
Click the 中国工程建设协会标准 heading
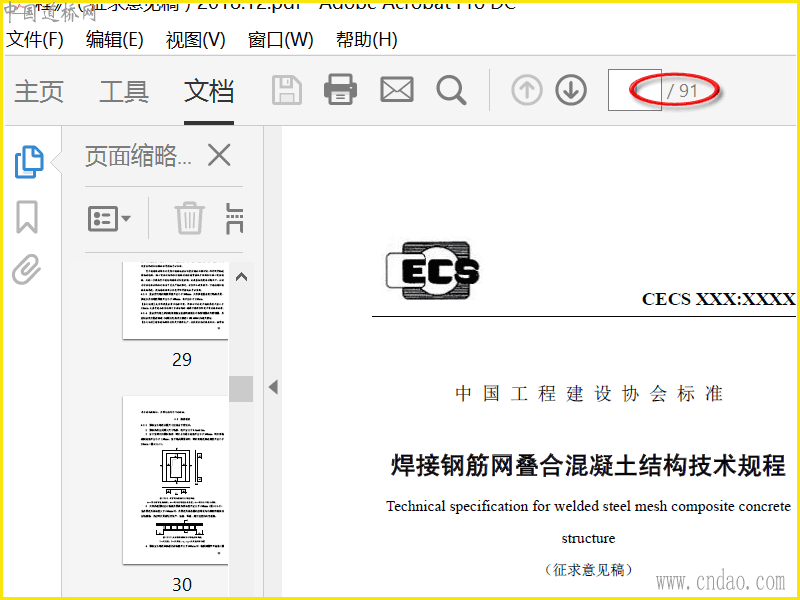(589, 394)
